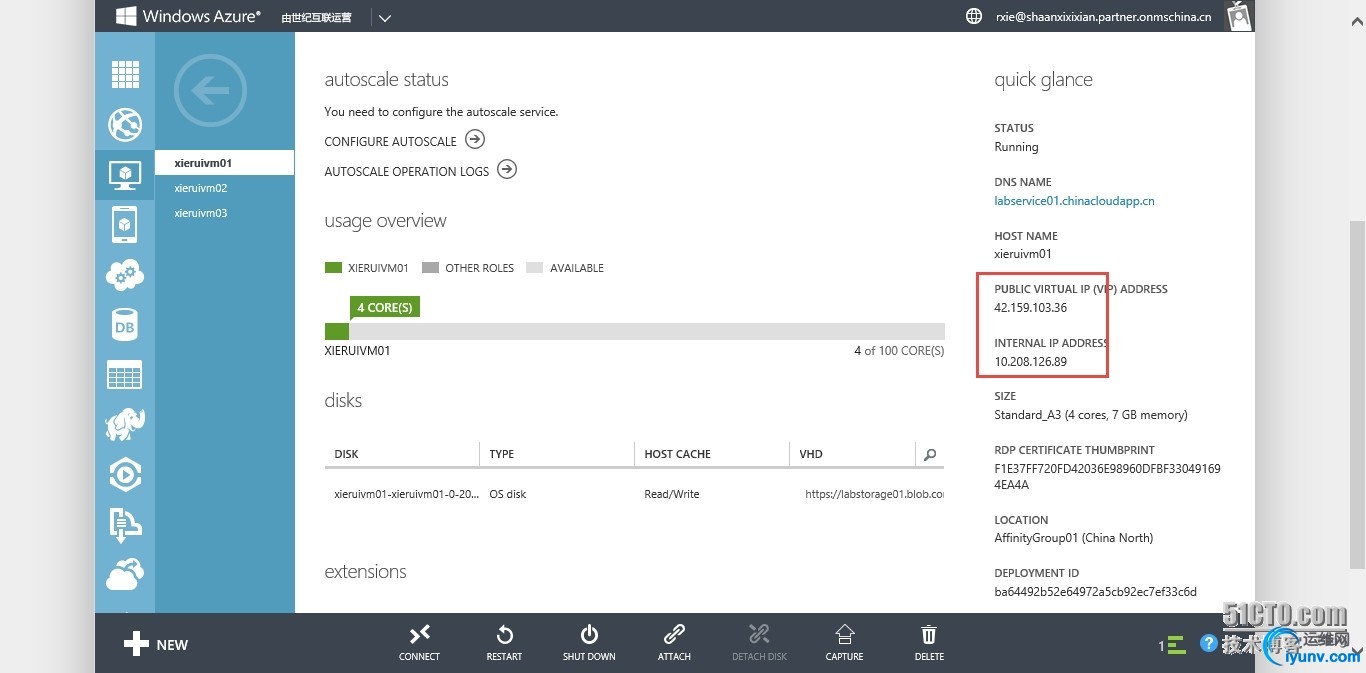Delete the virtual machine

929,642
